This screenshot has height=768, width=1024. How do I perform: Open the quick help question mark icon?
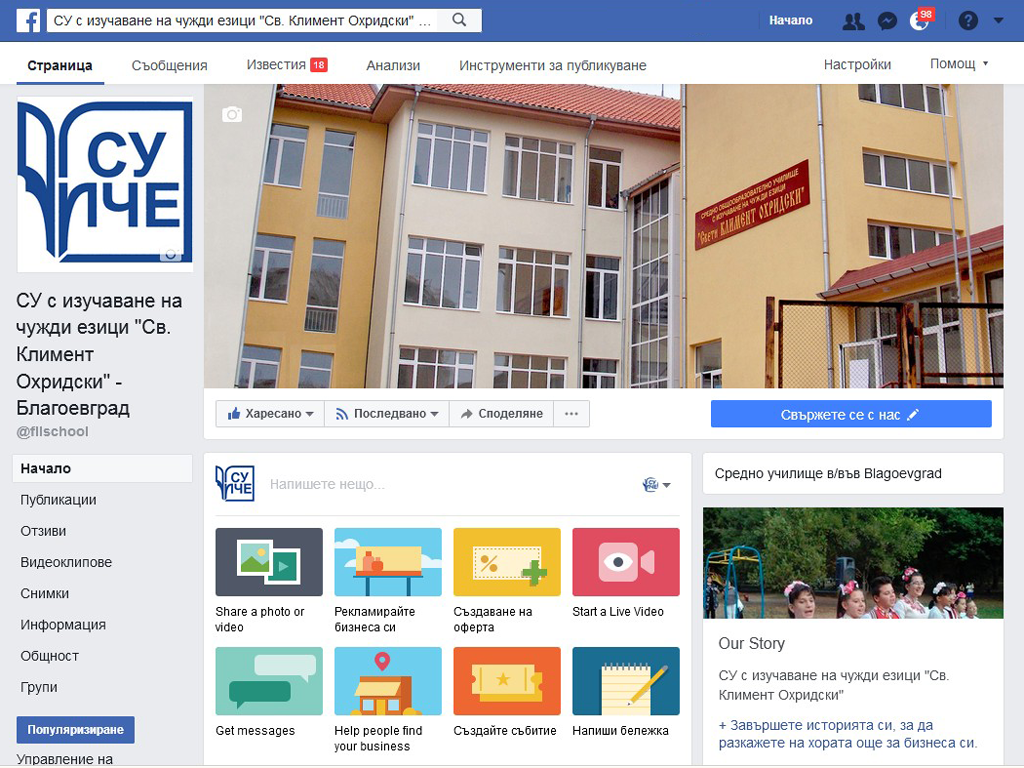[968, 21]
